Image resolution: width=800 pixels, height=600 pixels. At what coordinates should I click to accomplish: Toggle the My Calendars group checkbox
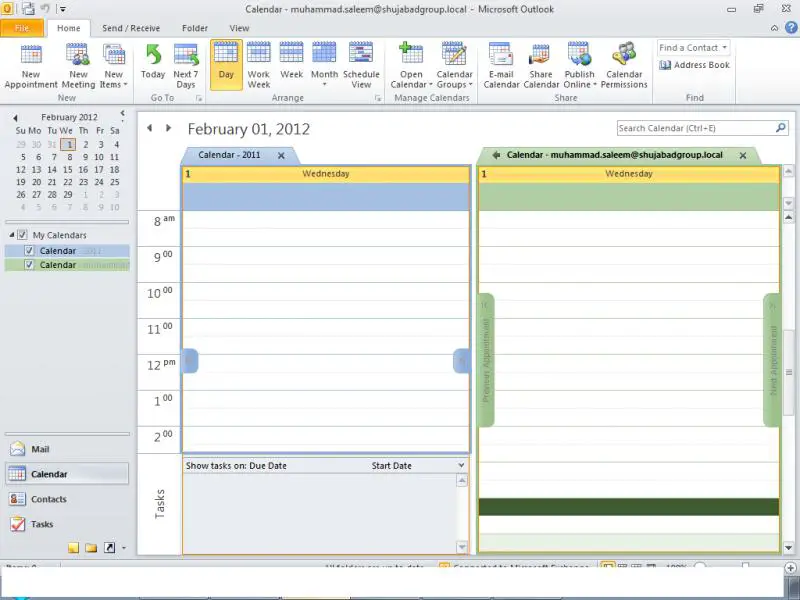tap(22, 235)
